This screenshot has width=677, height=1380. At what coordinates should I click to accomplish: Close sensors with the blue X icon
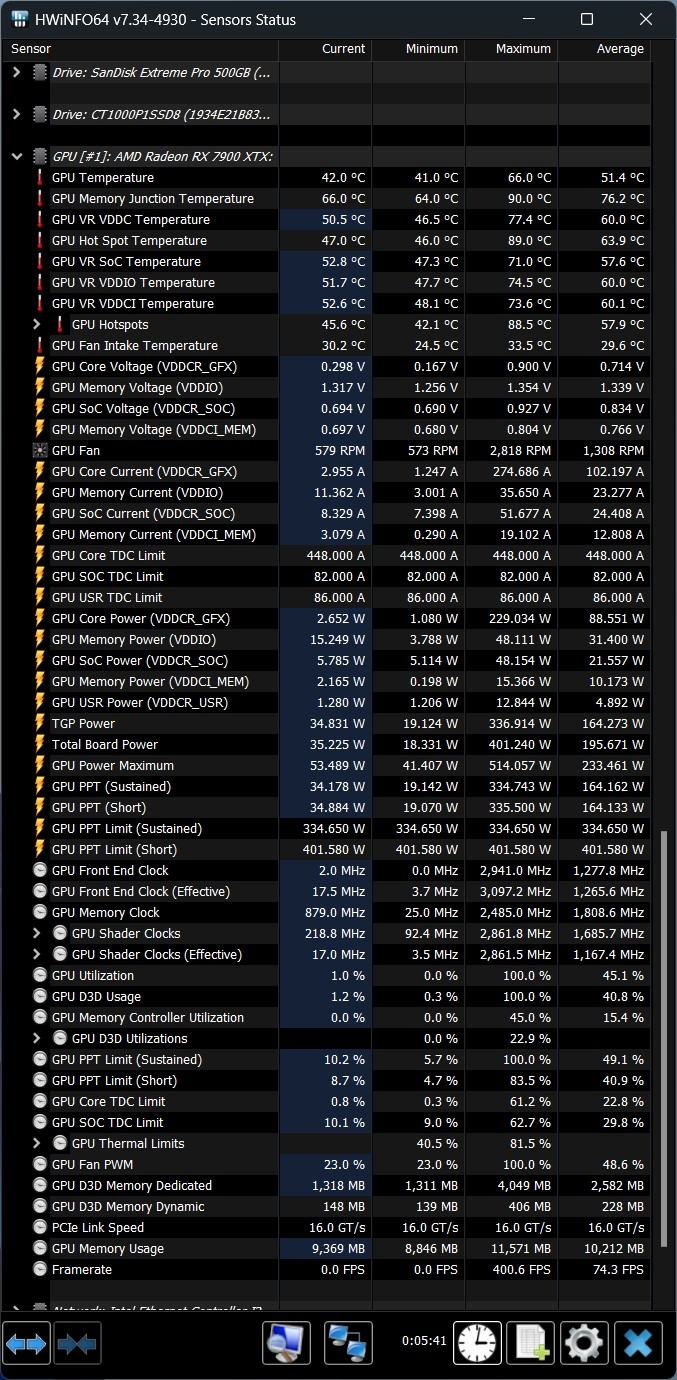click(x=638, y=1343)
